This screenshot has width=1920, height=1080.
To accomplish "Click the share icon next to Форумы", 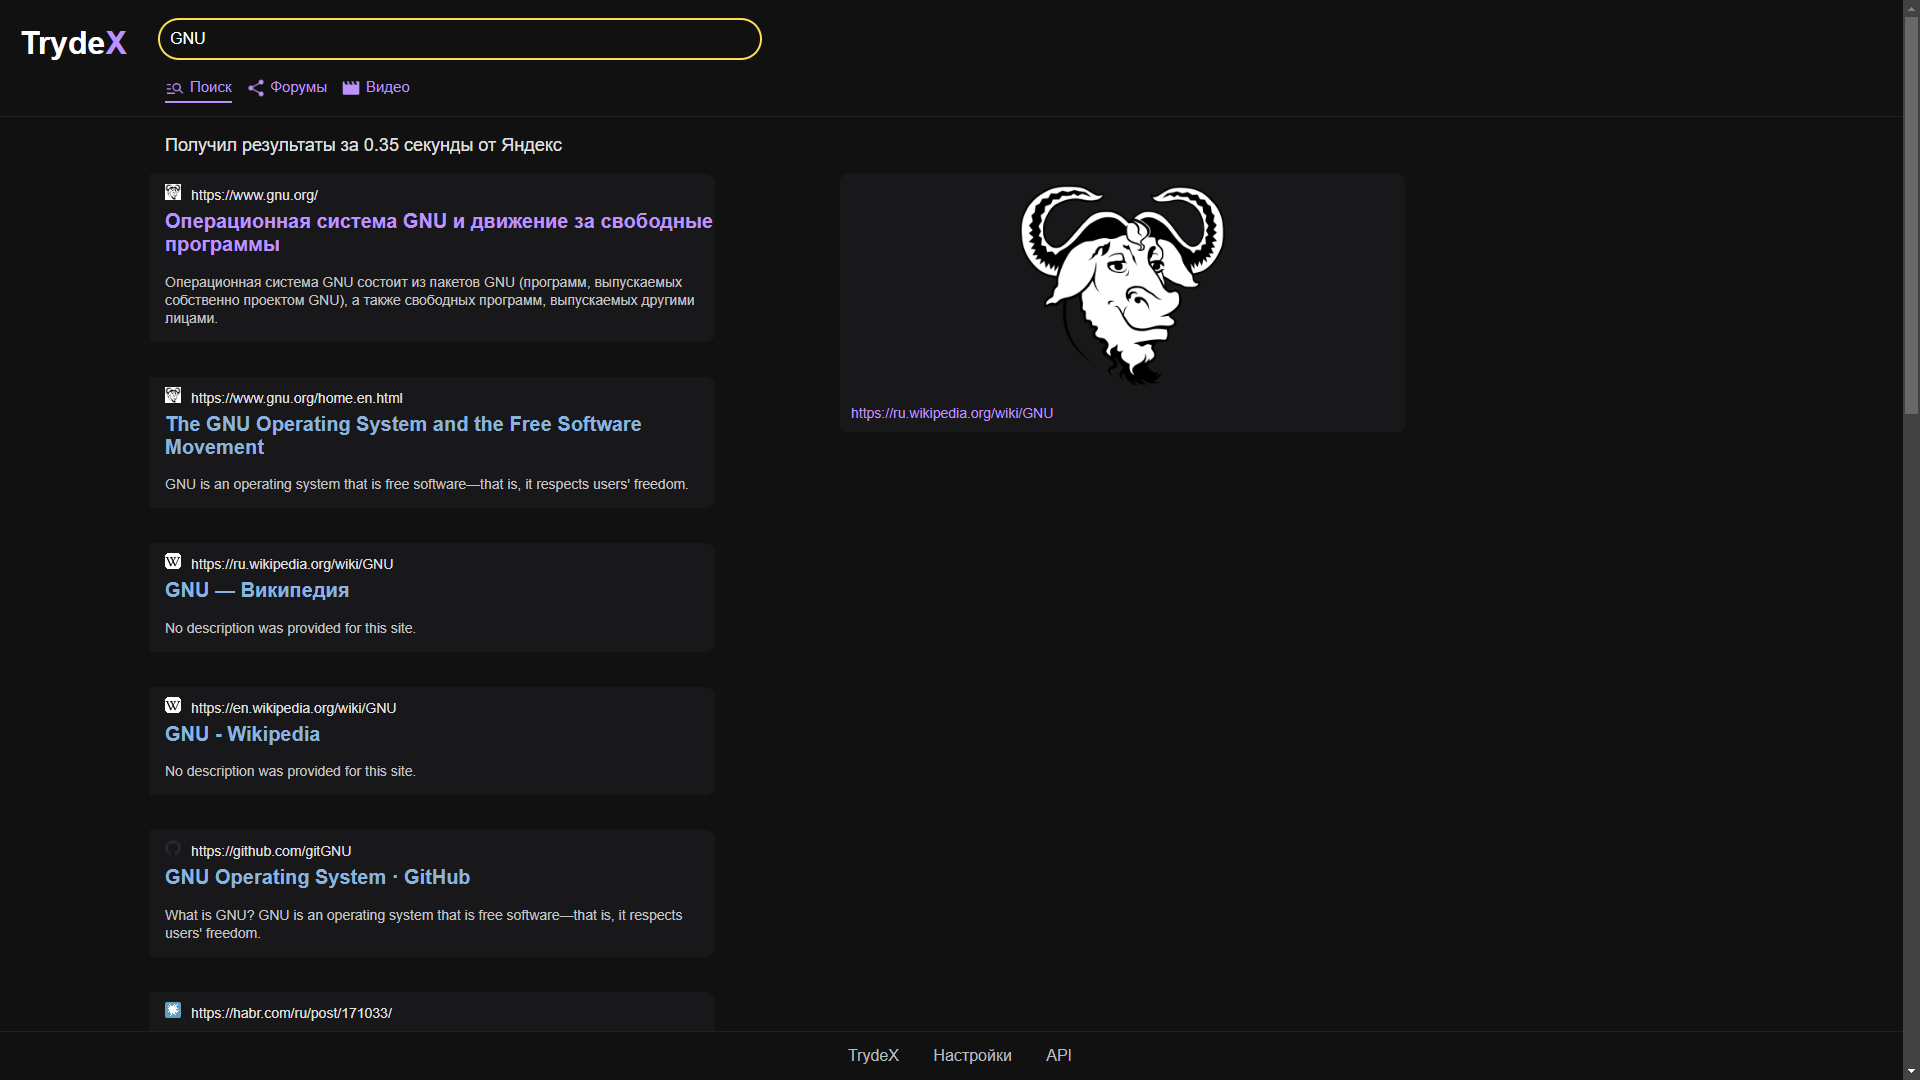I will [256, 88].
